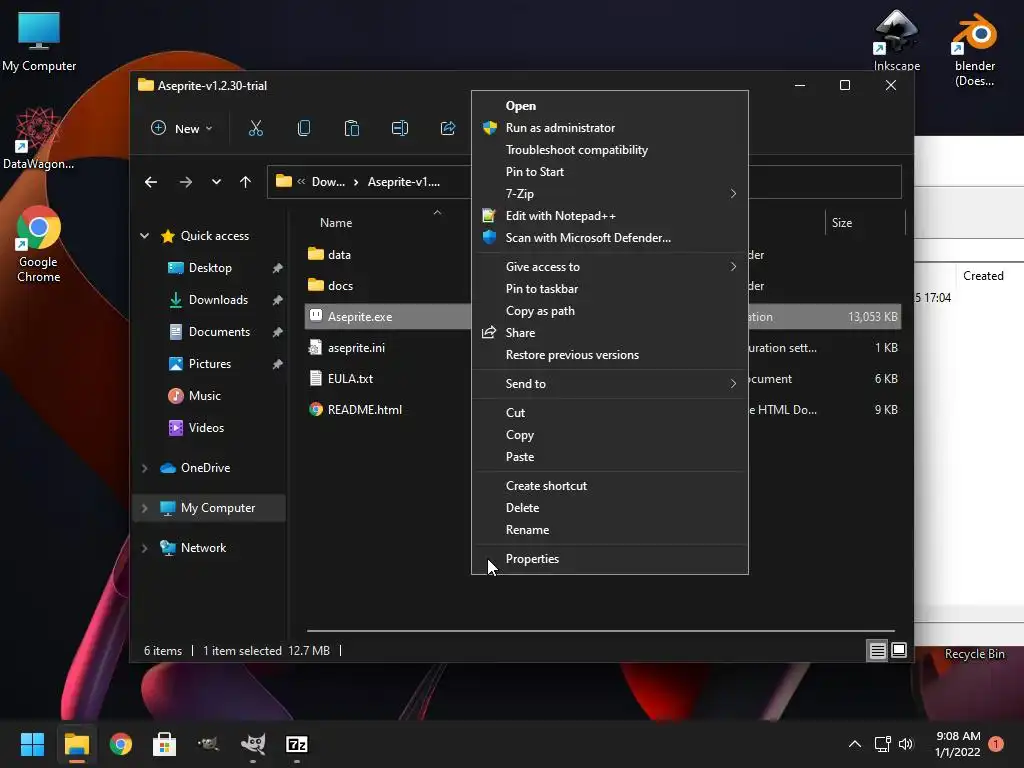Choose Delete in the context menu
Viewport: 1024px width, 768px height.
coord(610,508)
